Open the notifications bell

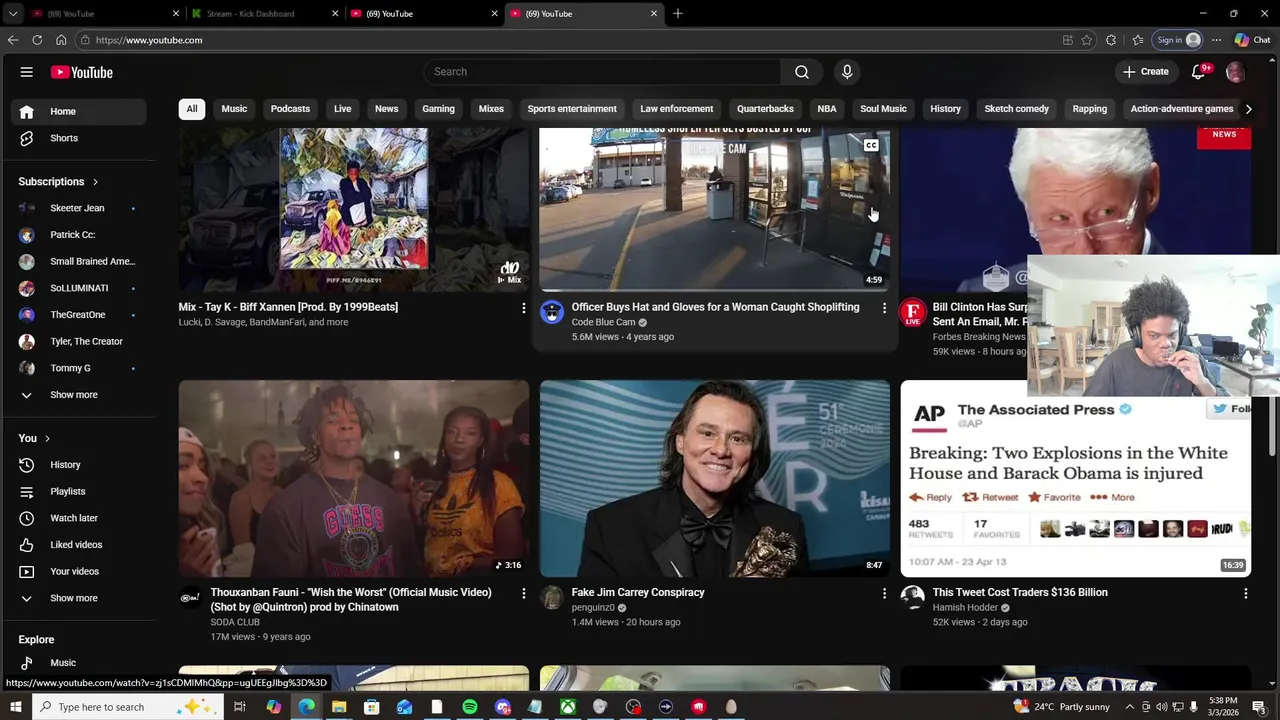(1198, 72)
